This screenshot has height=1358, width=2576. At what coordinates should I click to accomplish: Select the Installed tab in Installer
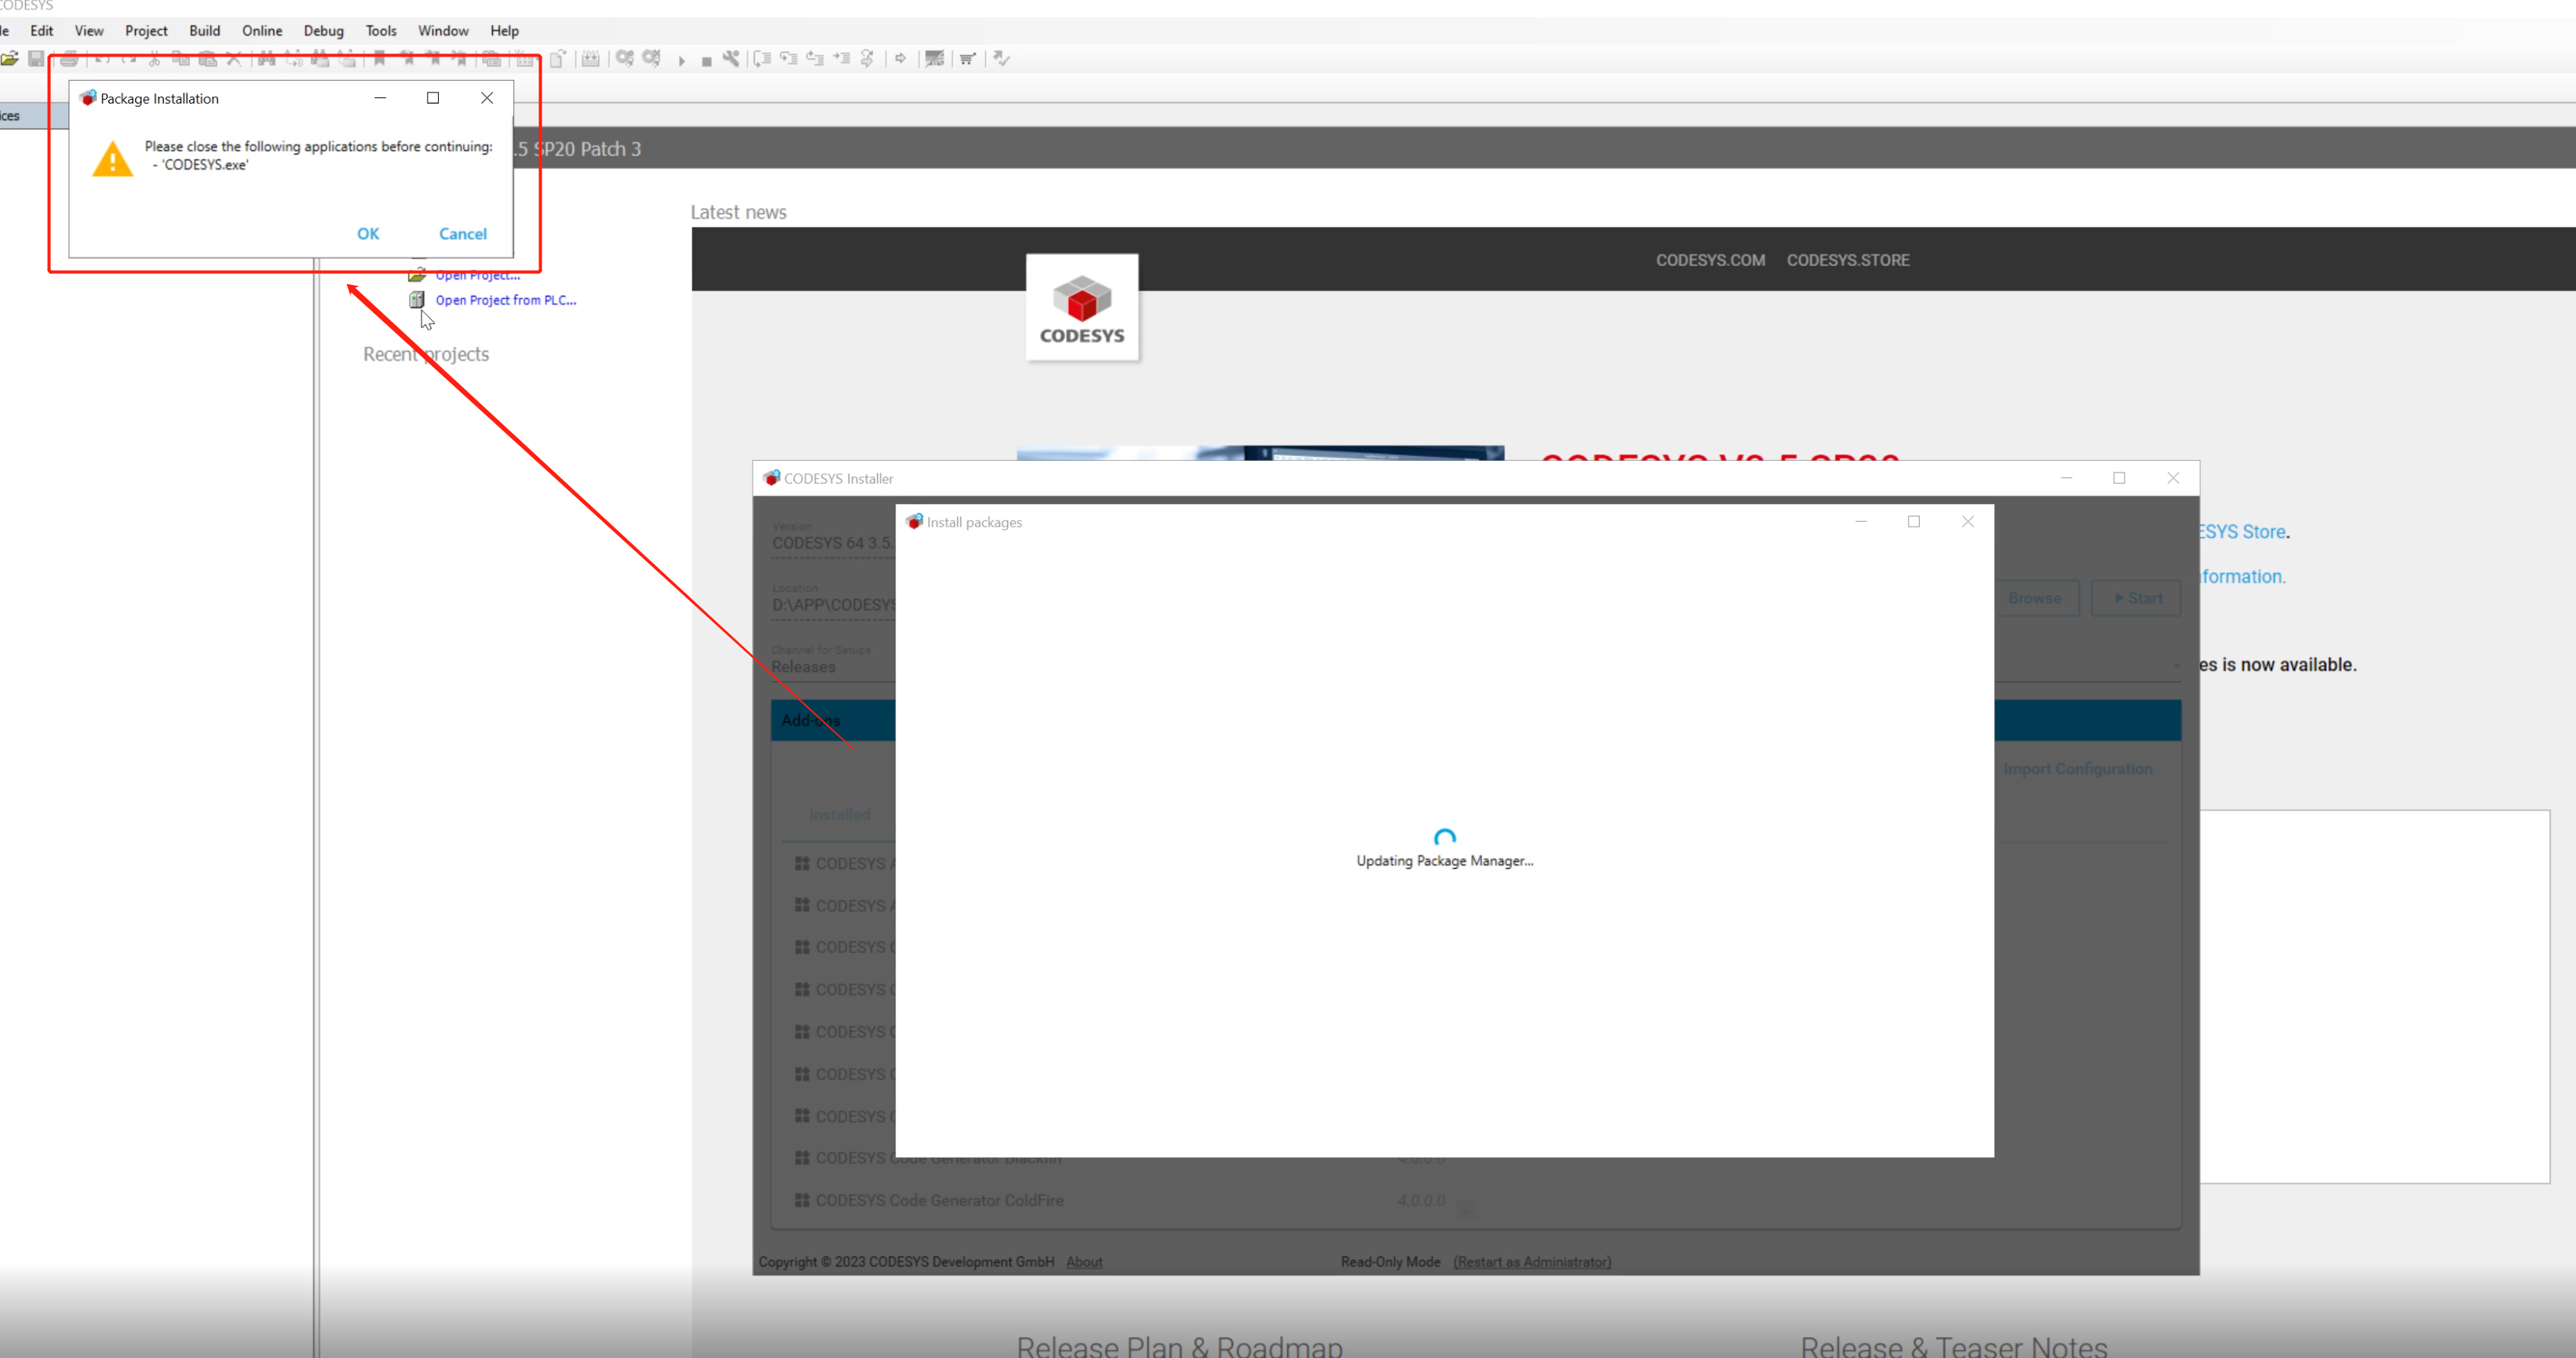coord(840,815)
